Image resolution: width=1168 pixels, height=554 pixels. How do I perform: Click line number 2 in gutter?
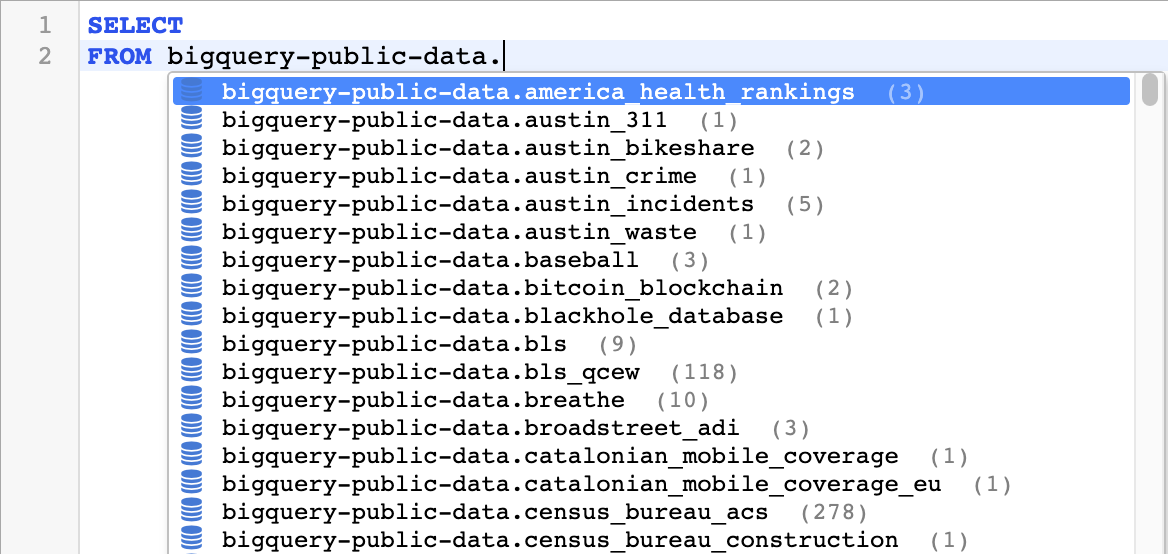[x=45, y=56]
